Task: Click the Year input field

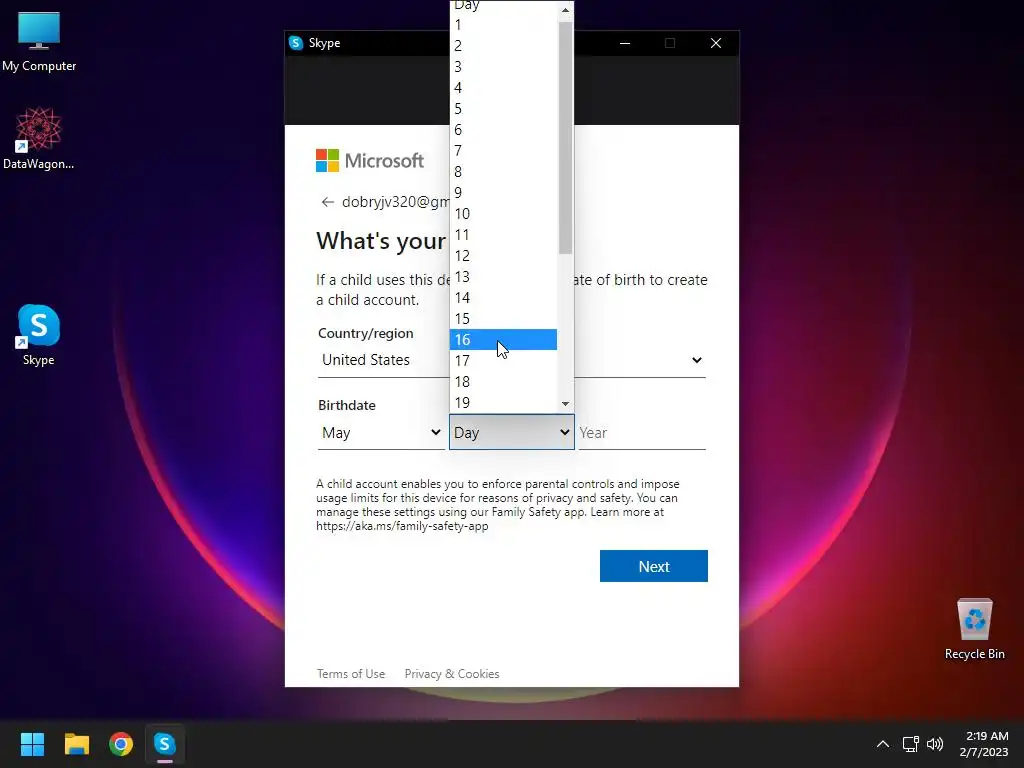Action: (642, 432)
